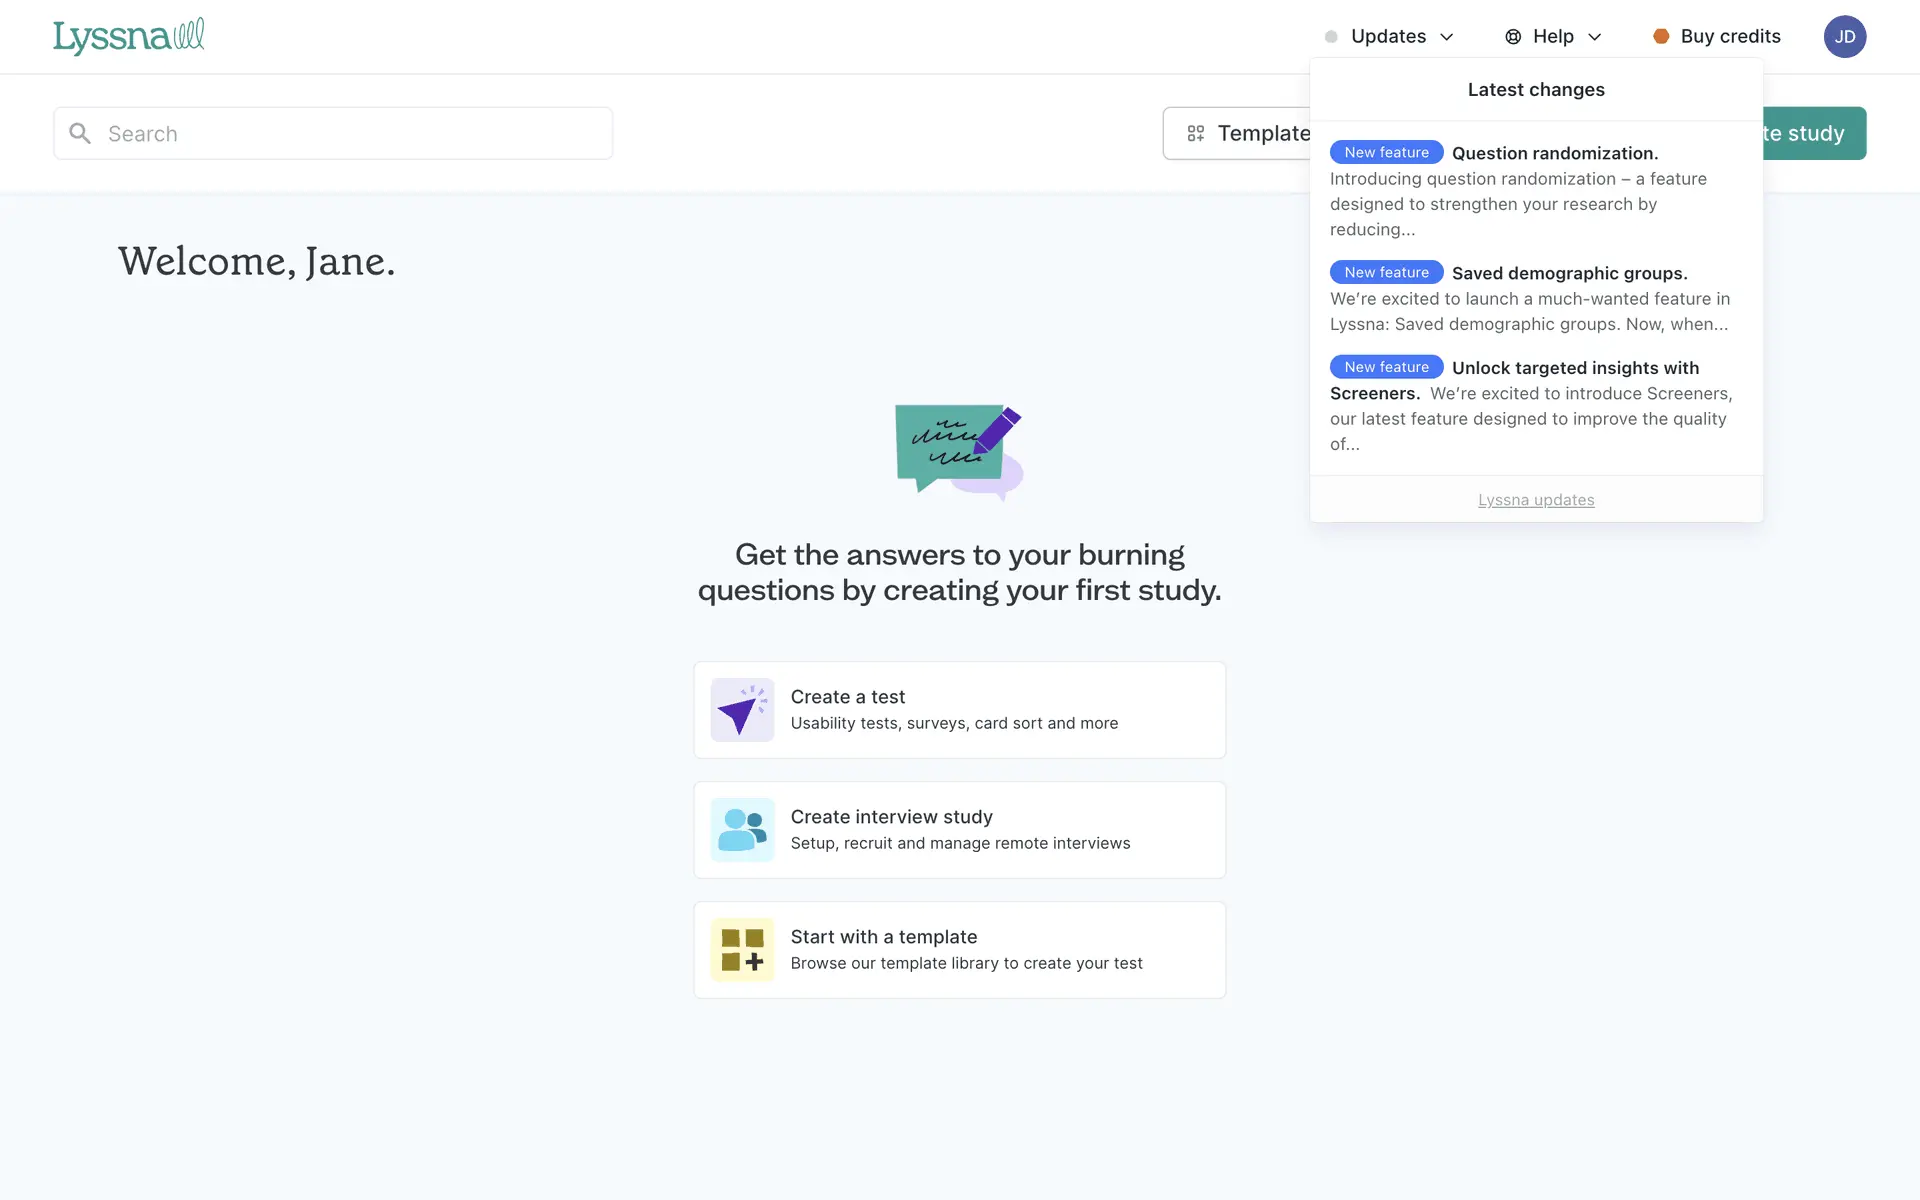Click the pencil speech bubble illustration

click(x=958, y=450)
